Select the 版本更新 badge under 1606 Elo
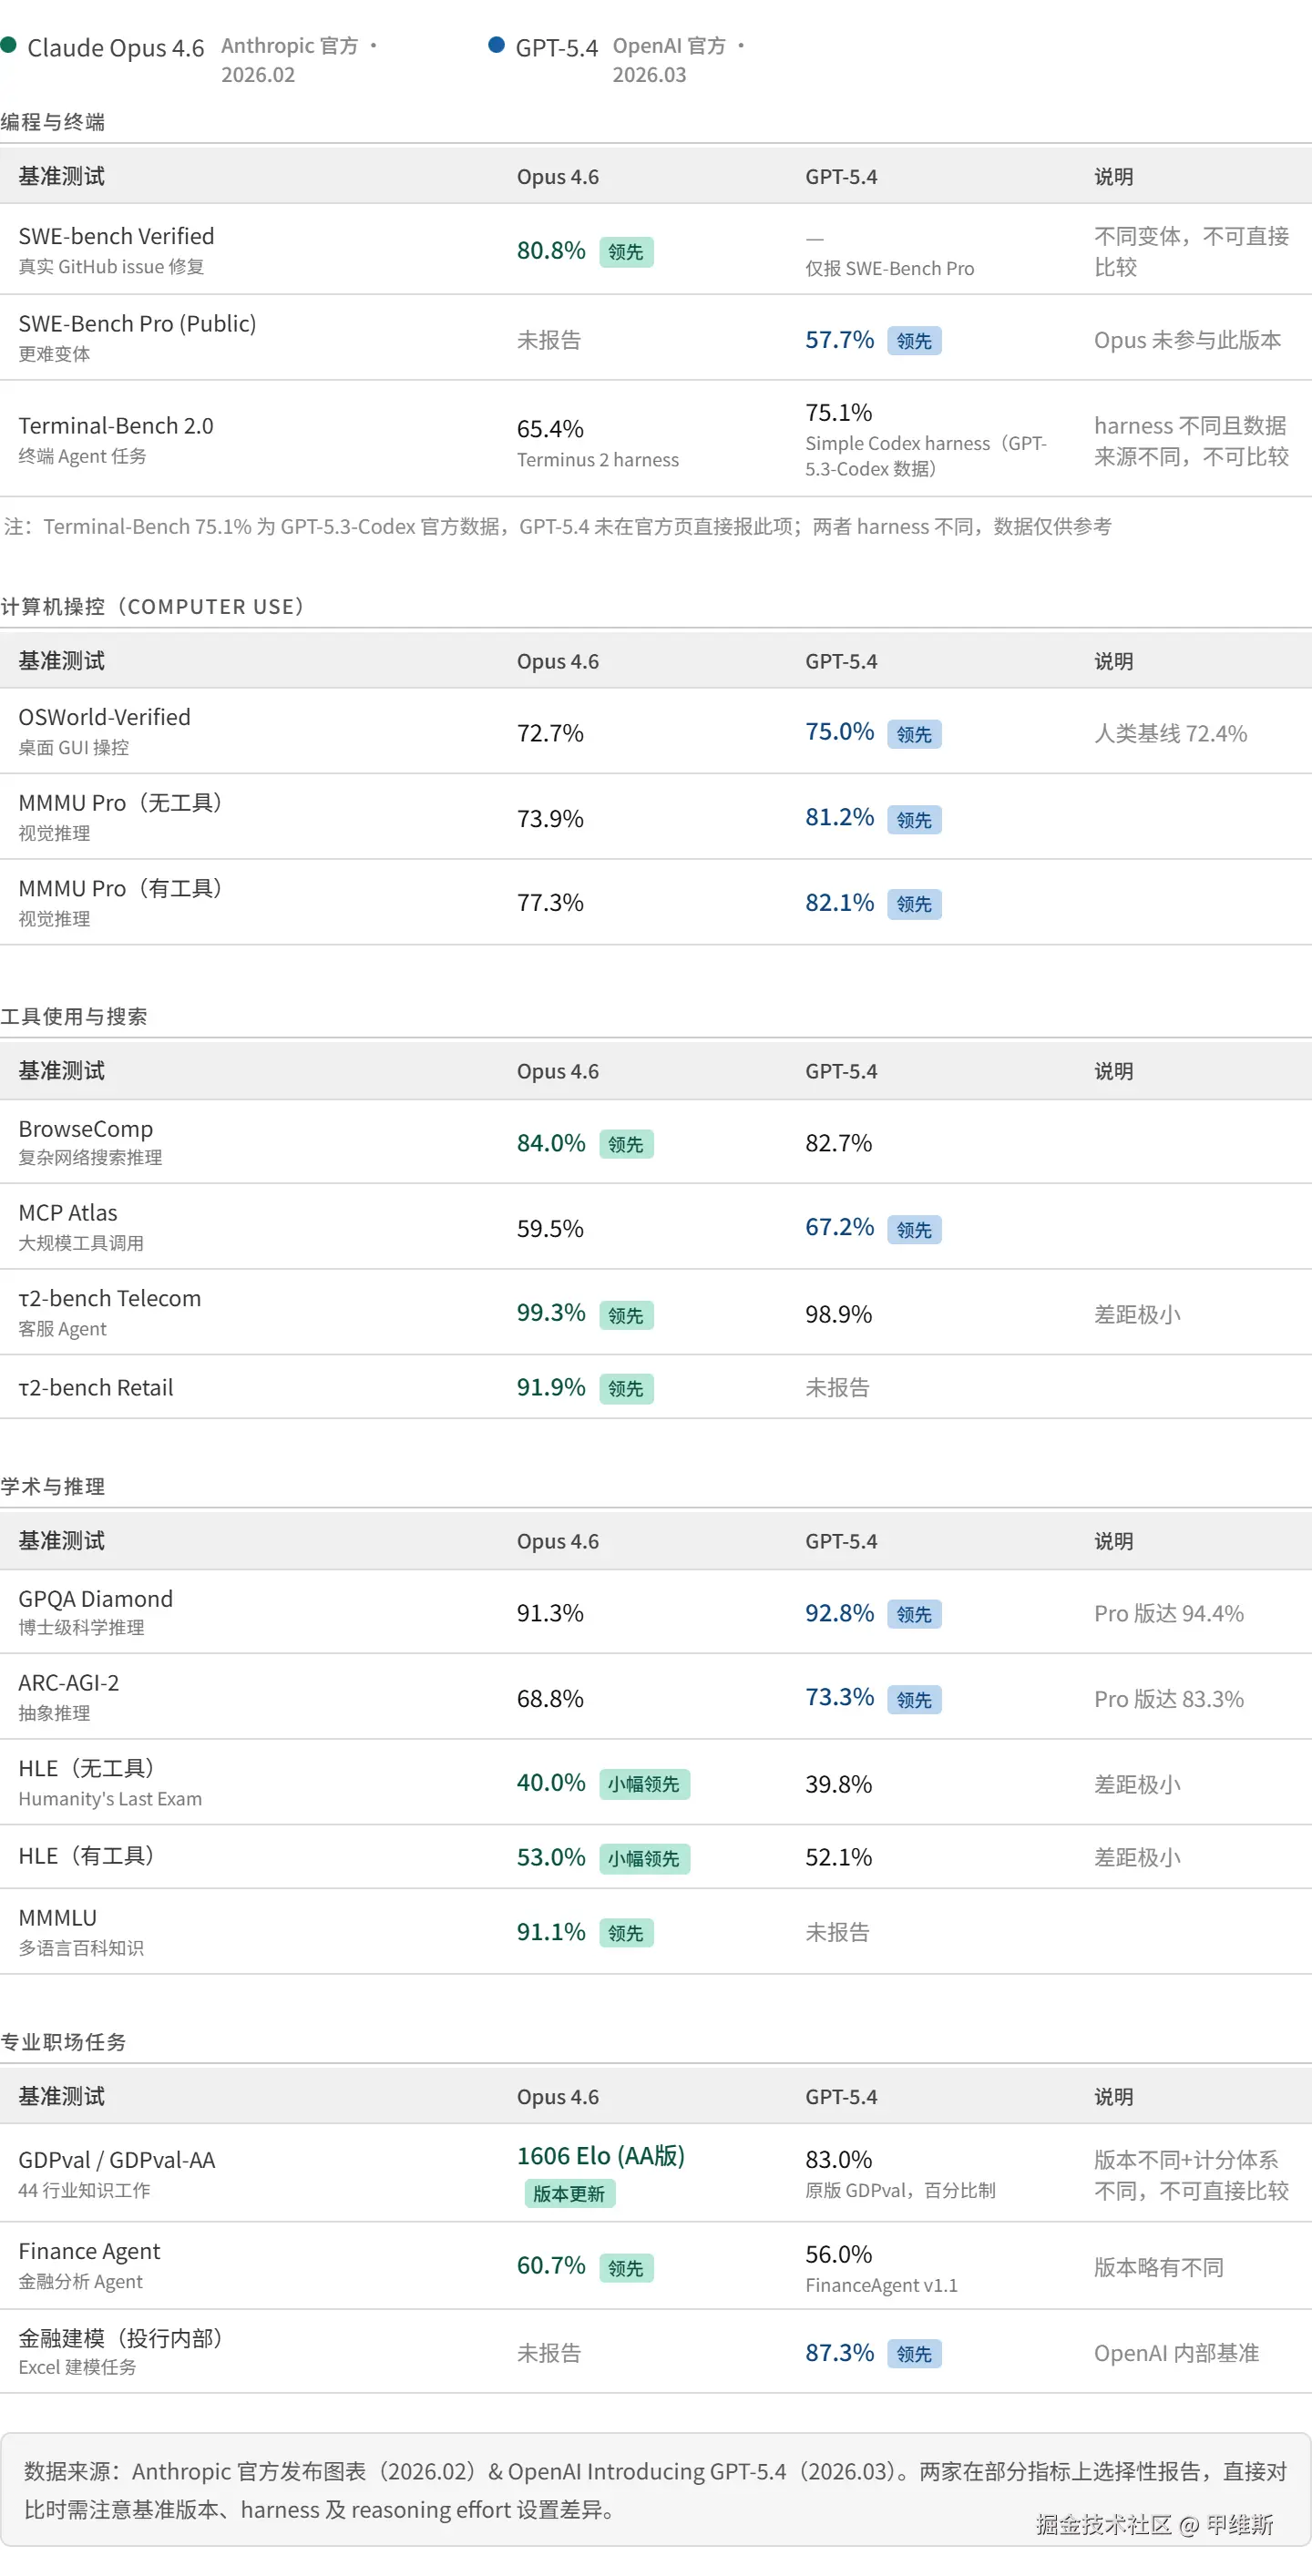 click(x=569, y=2193)
